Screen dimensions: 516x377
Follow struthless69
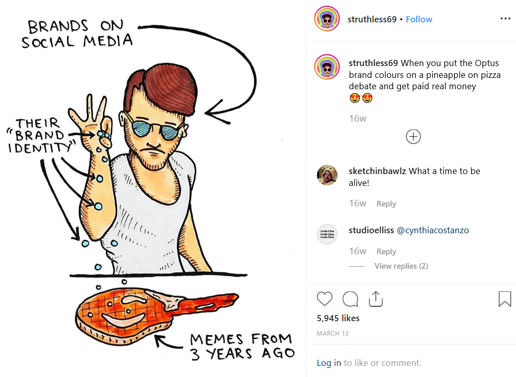click(419, 19)
